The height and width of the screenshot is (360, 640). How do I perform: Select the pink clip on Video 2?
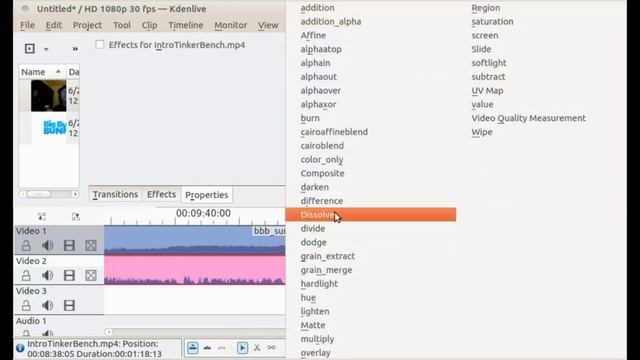[195, 270]
